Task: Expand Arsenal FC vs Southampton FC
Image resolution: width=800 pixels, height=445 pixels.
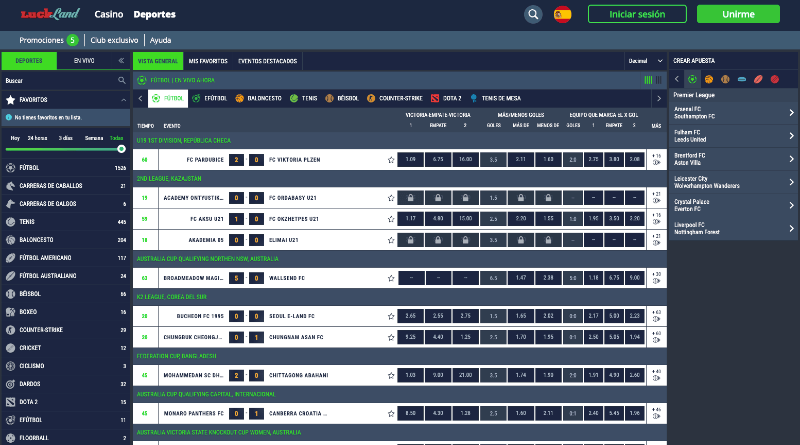Action: [x=733, y=113]
